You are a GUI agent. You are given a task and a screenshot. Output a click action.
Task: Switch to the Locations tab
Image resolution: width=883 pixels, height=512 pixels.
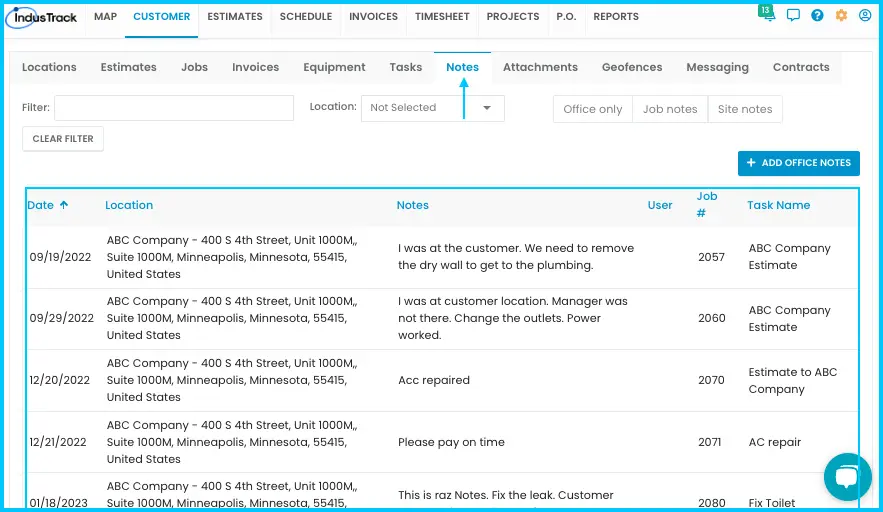click(x=49, y=67)
